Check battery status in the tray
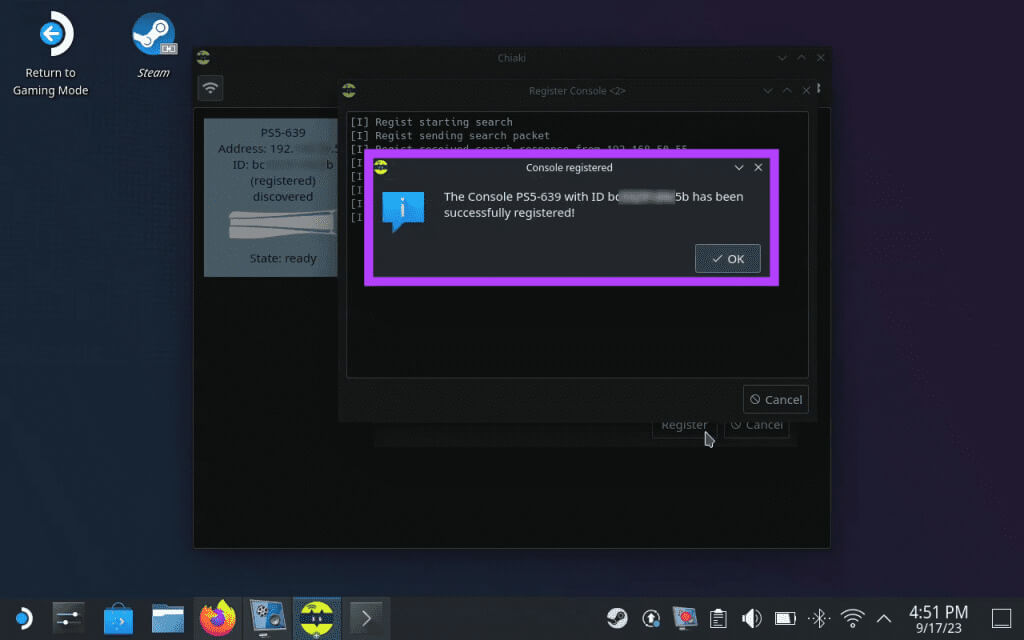This screenshot has width=1024, height=640. [786, 618]
